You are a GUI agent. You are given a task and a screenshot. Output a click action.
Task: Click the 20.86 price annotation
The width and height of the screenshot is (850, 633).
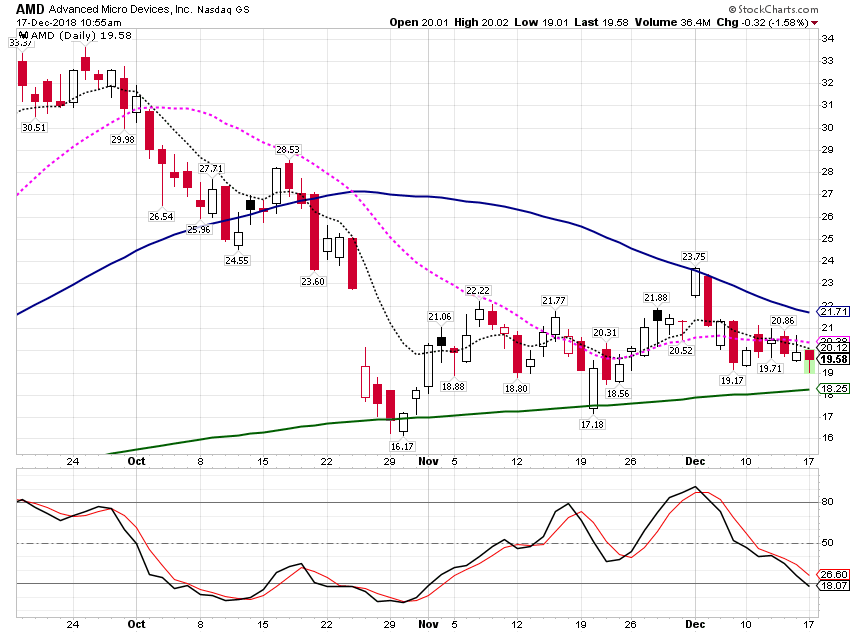point(782,321)
